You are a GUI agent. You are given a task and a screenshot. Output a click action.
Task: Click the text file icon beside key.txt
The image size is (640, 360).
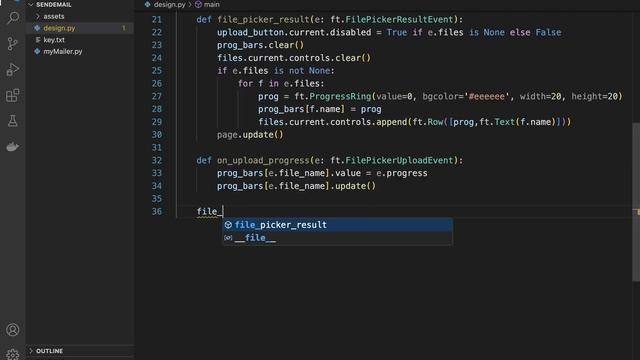click(38, 40)
